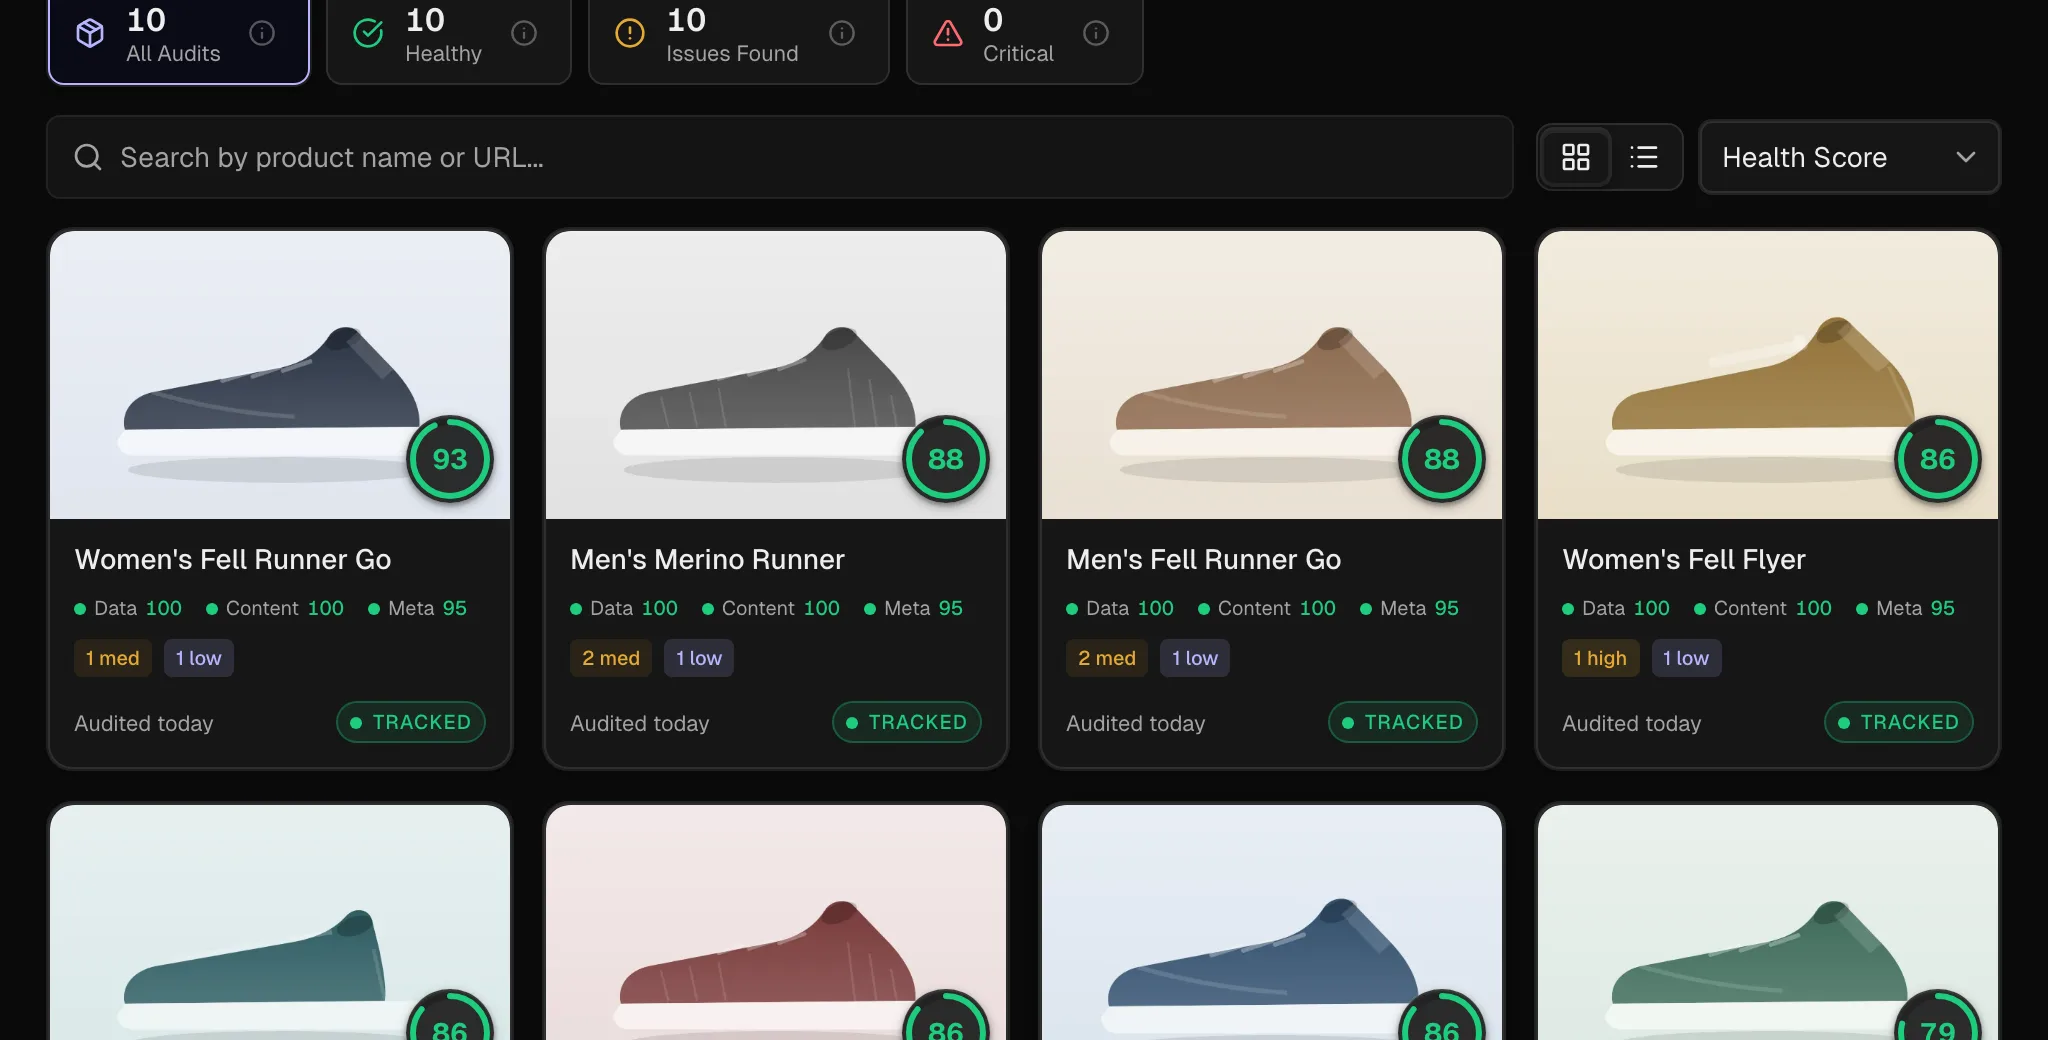2048x1040 pixels.
Task: Open Men's Fell Runner Go product title
Action: click(1204, 559)
